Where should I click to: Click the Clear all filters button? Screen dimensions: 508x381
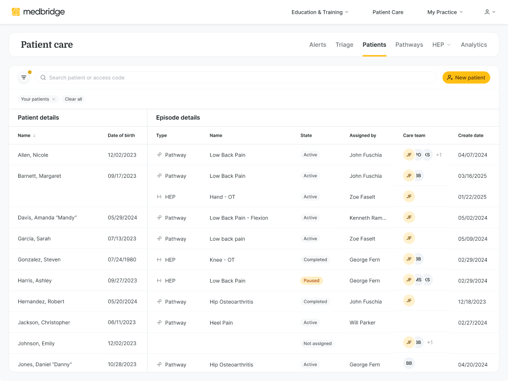[73, 99]
